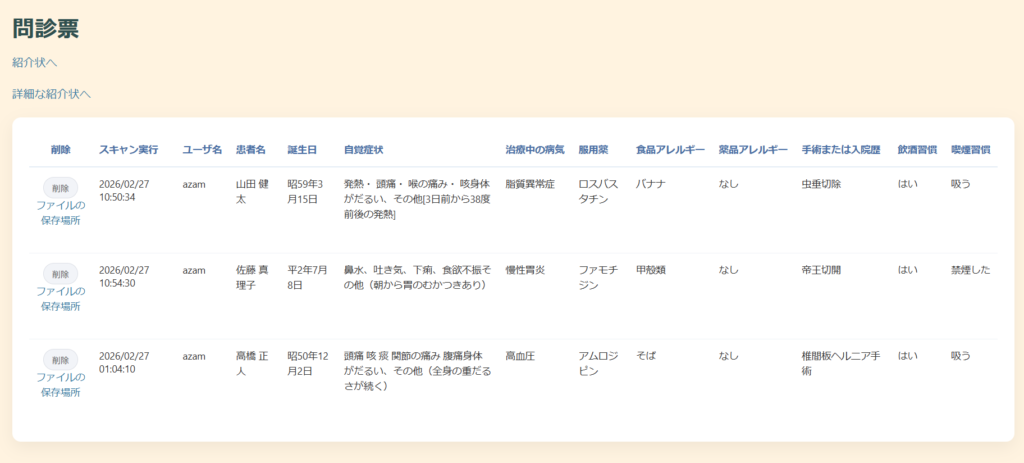Select the 椎間板ヘルニア手術 surgery history cell

pyautogui.click(x=840, y=362)
